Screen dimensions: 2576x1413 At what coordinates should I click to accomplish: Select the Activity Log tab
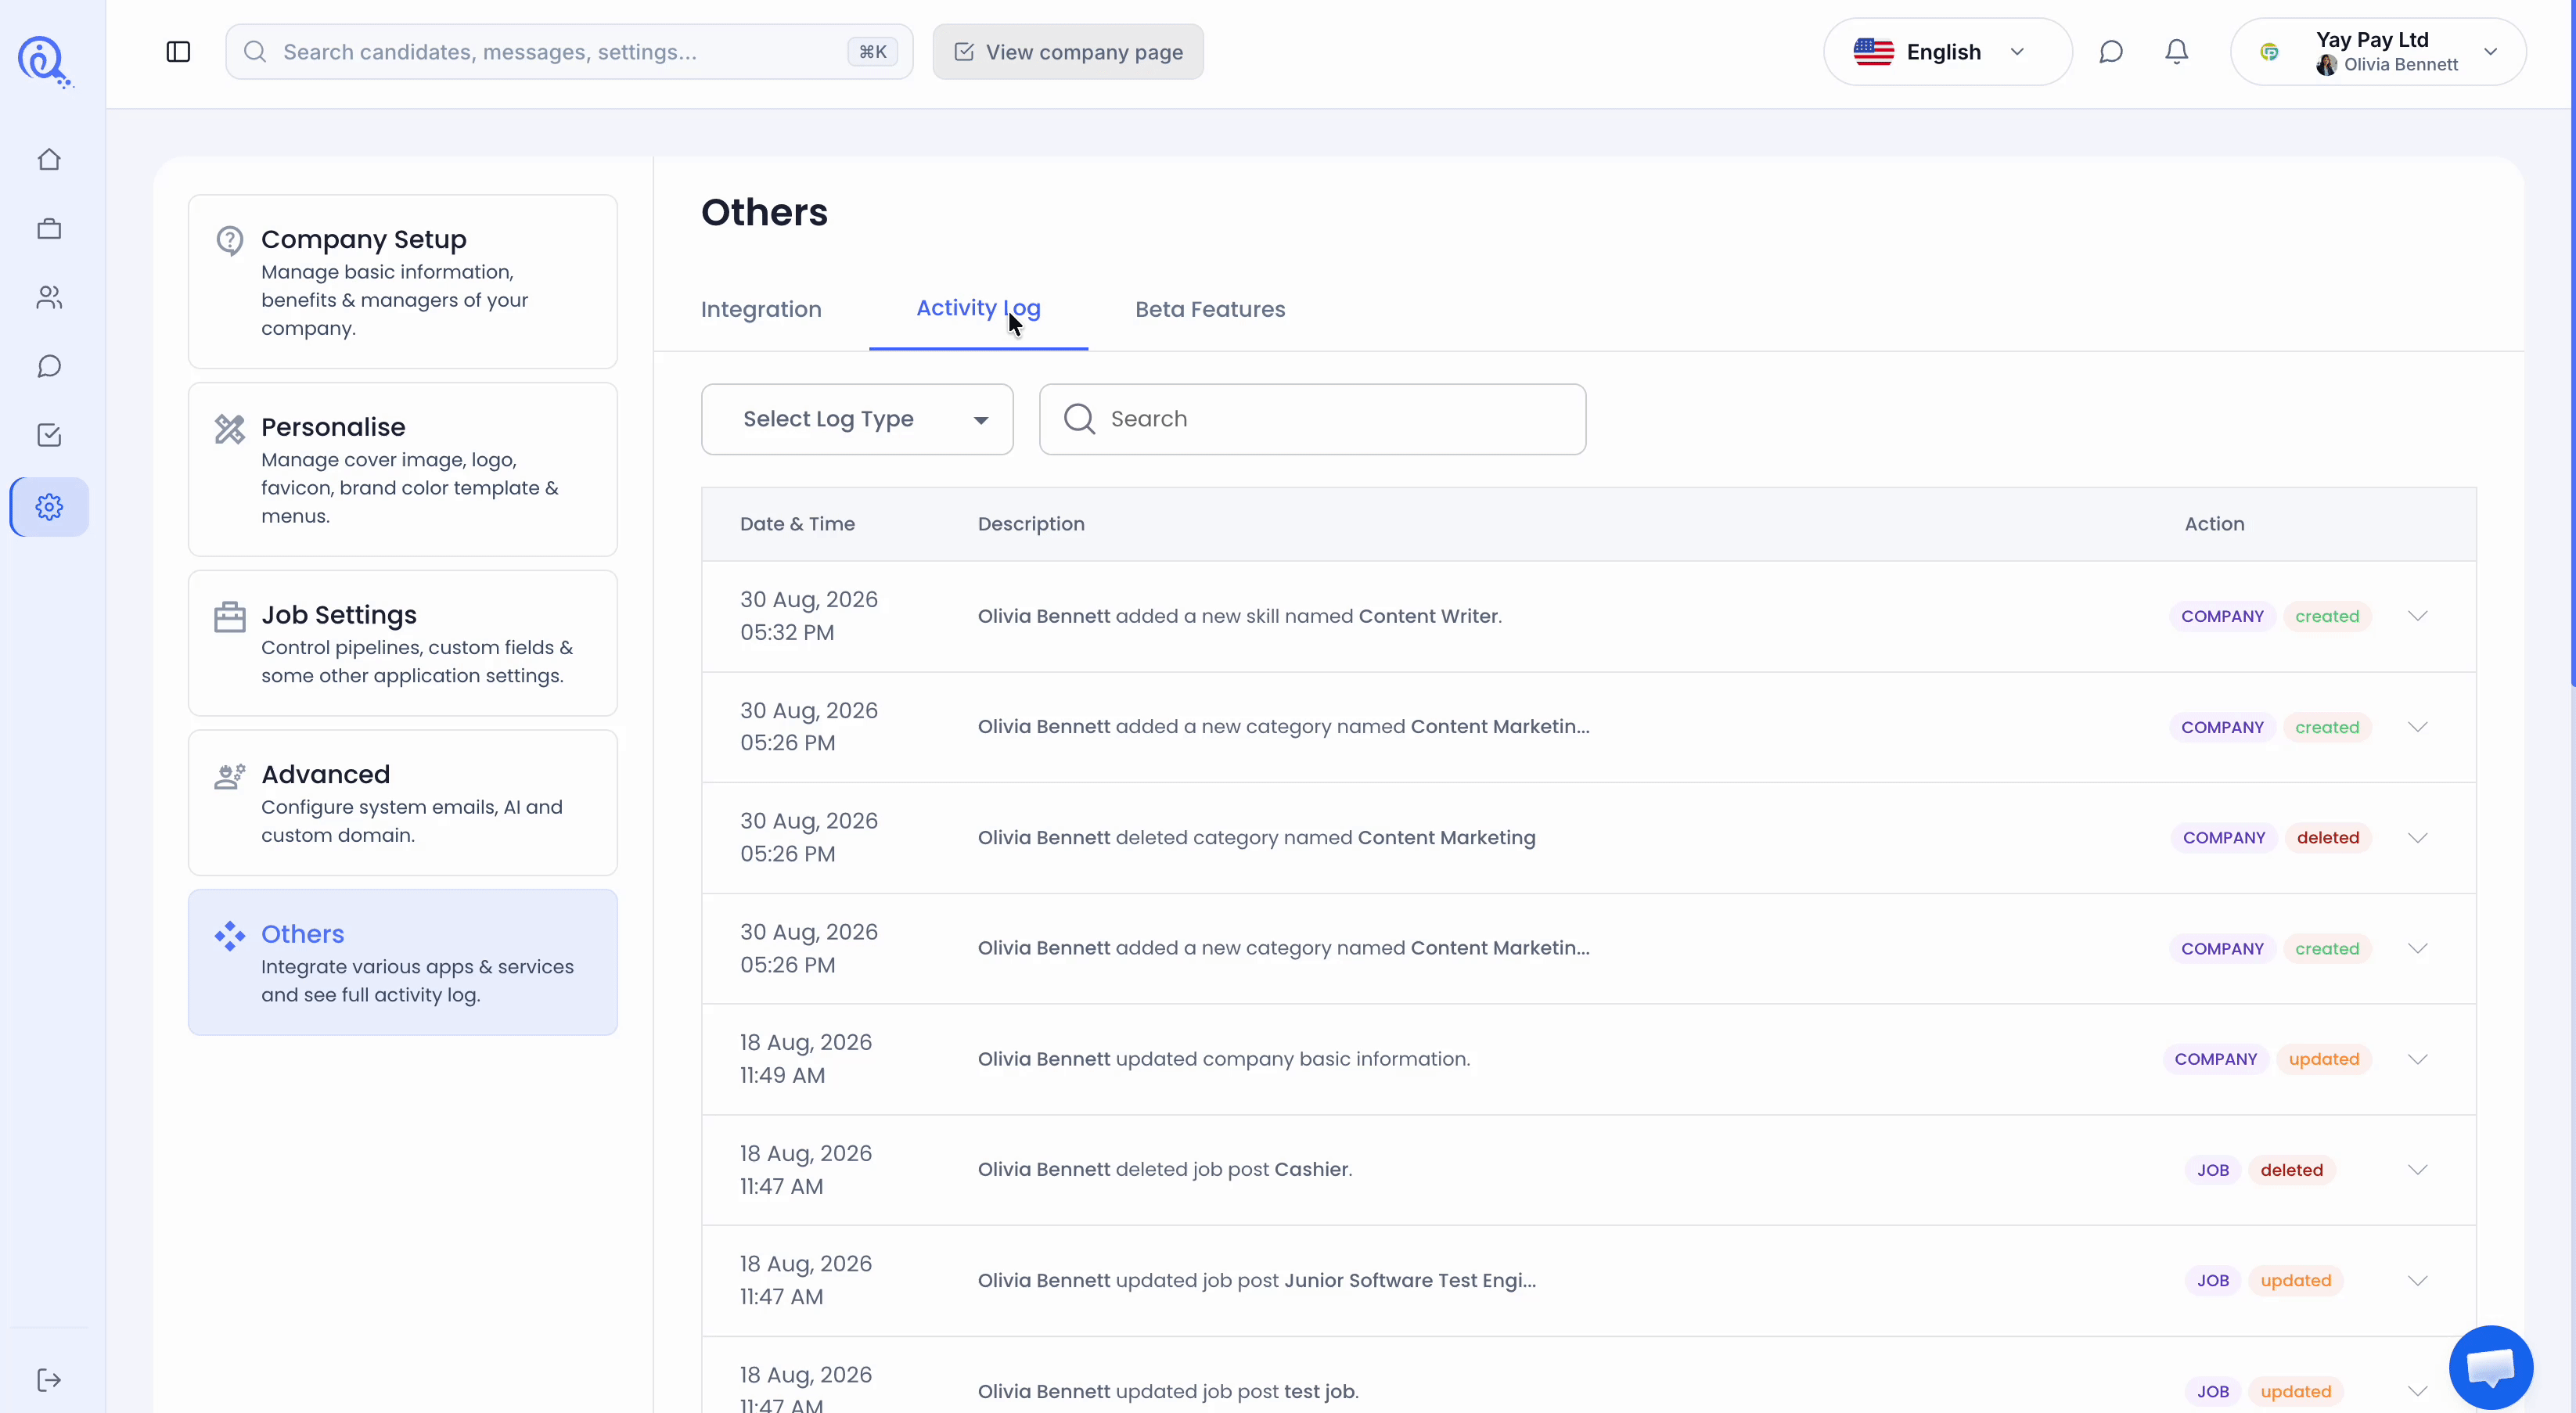tap(978, 309)
